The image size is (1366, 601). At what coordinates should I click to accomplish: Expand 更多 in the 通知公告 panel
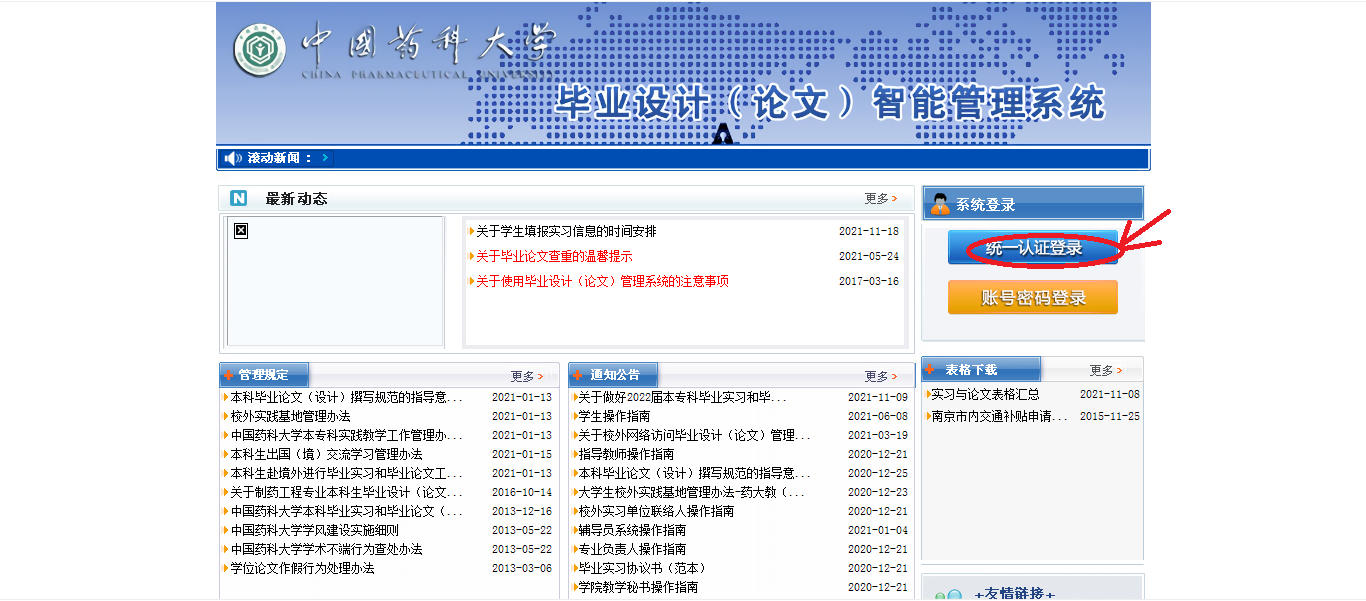click(879, 376)
